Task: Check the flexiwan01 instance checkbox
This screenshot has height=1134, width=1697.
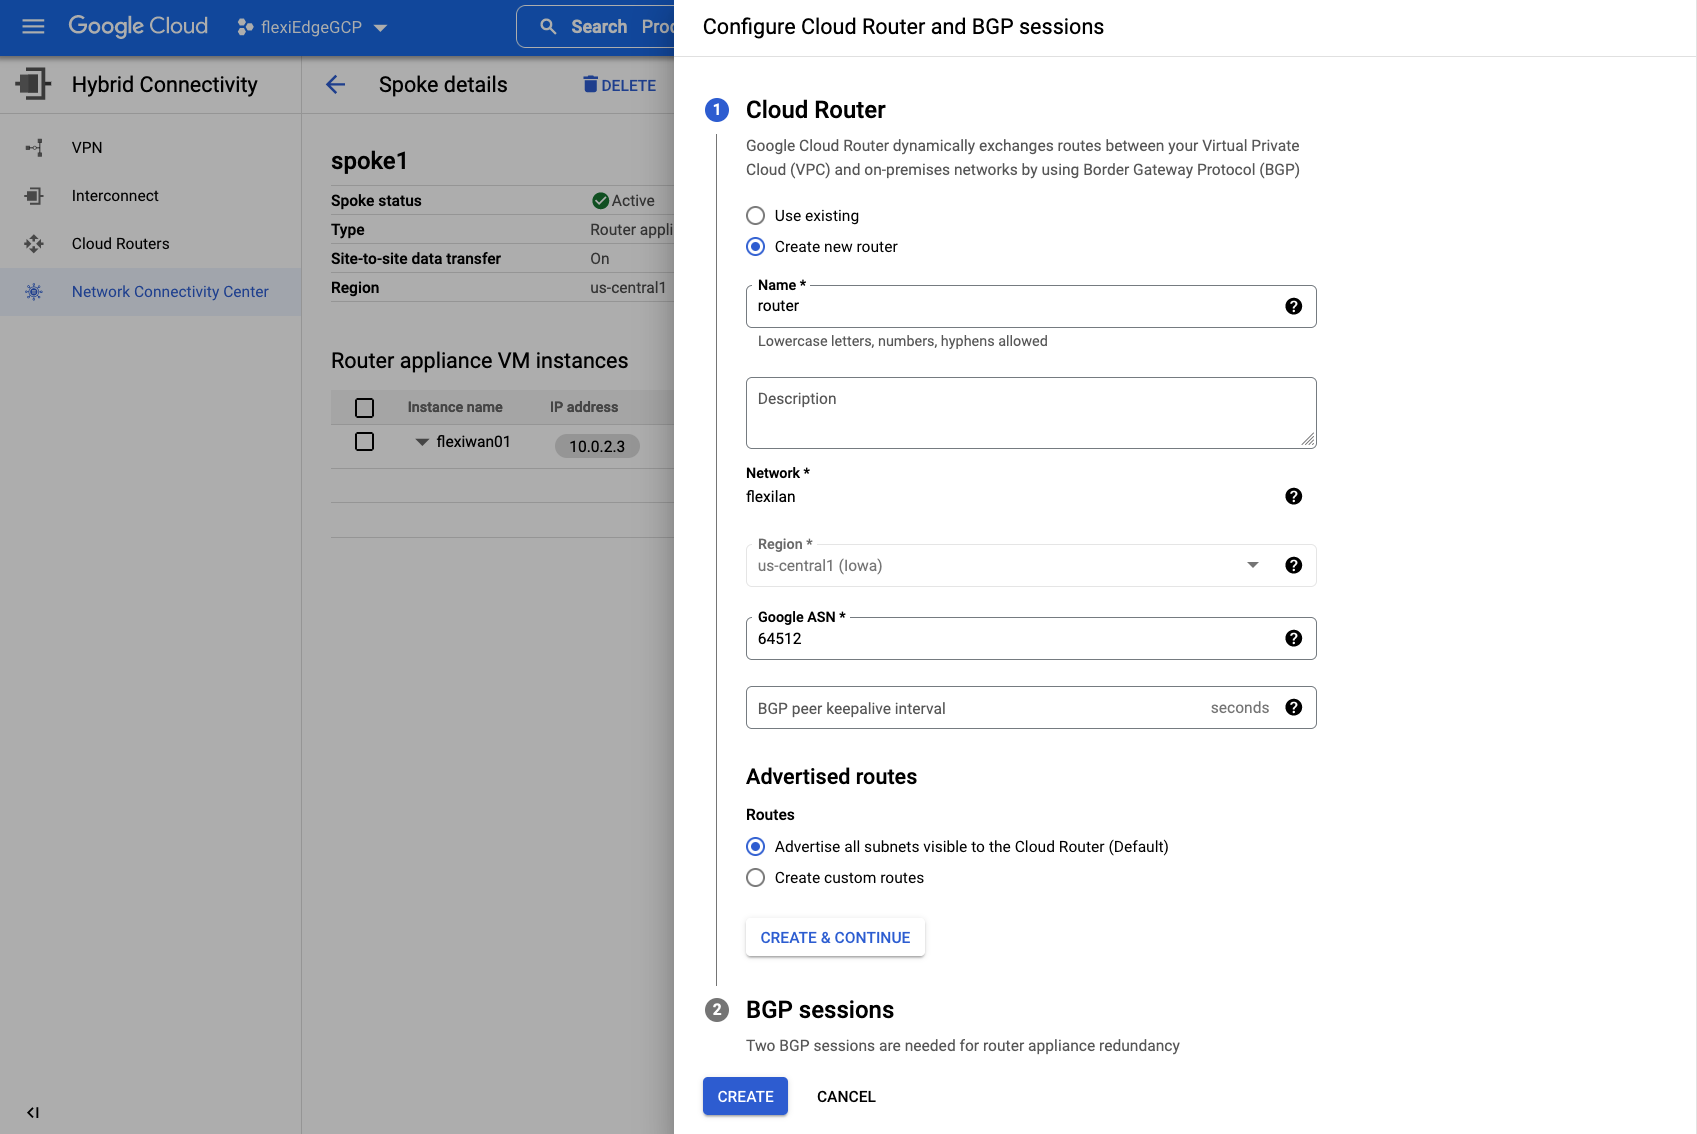Action: [x=365, y=442]
